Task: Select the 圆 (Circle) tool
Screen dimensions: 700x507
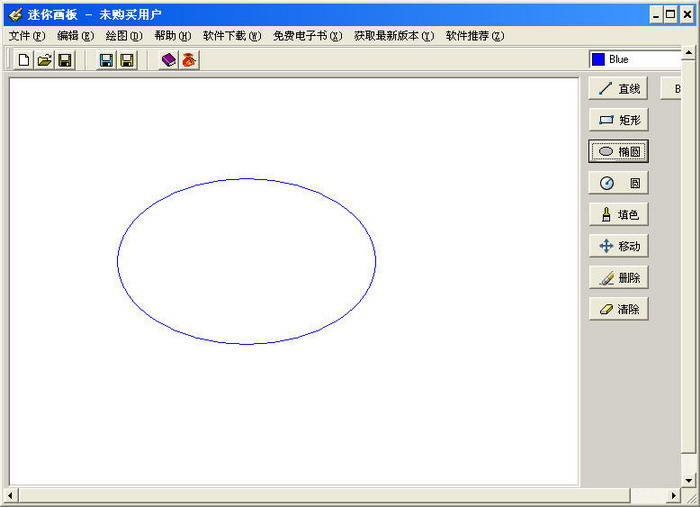Action: pyautogui.click(x=618, y=183)
